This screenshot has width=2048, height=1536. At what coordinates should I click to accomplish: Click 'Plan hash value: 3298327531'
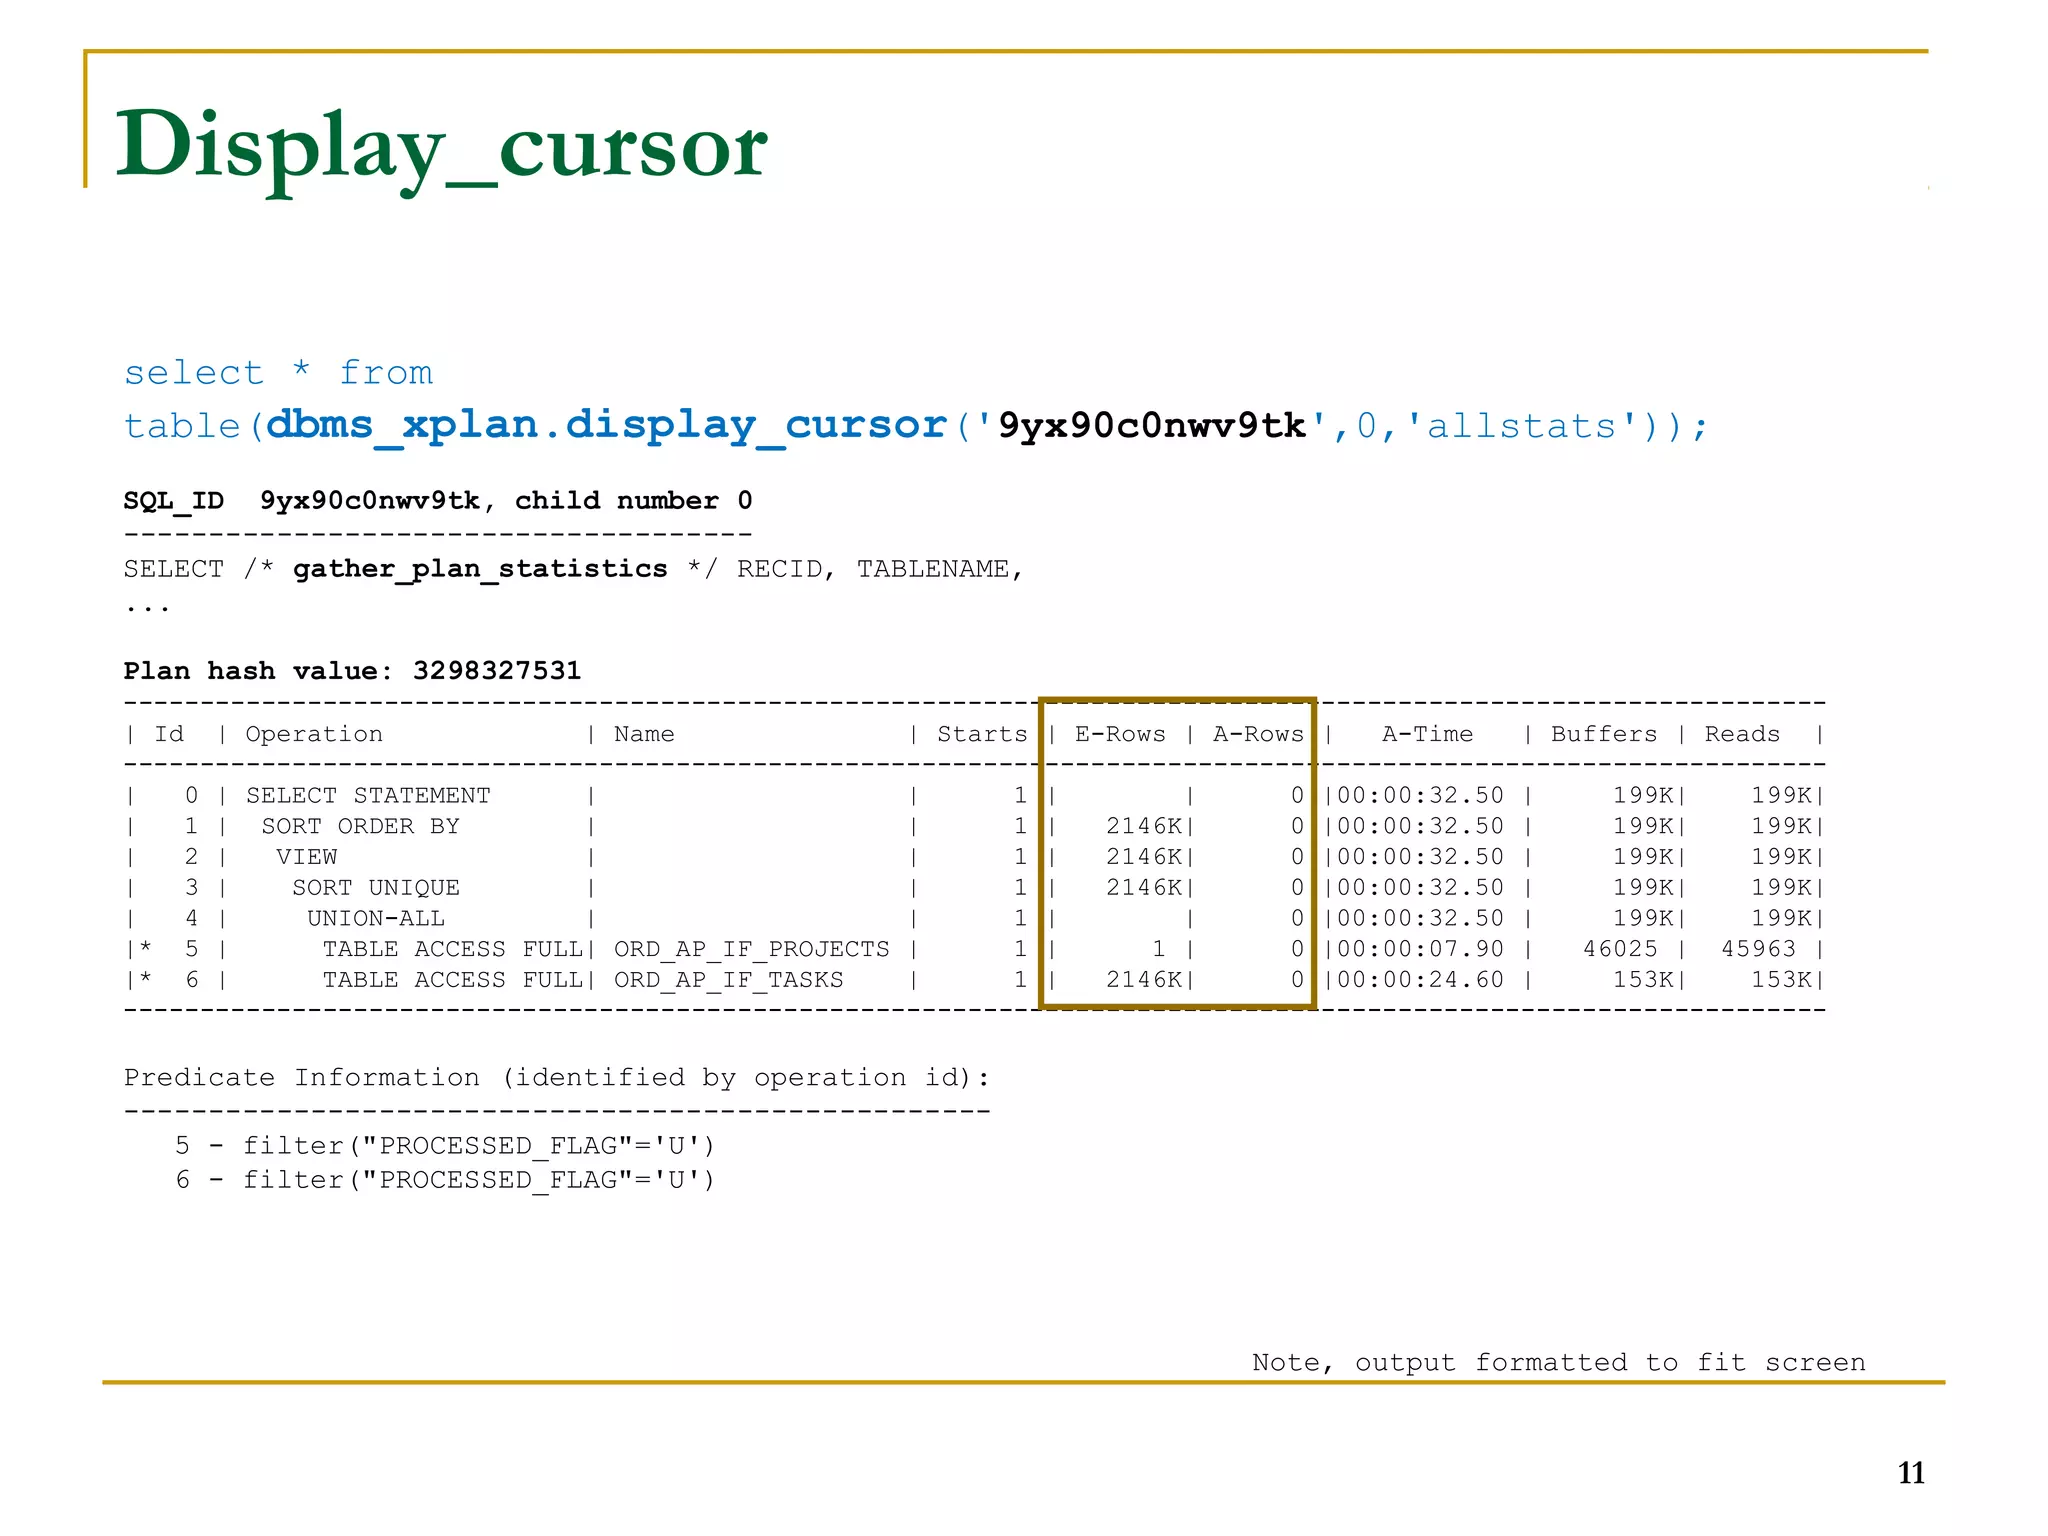click(x=352, y=671)
